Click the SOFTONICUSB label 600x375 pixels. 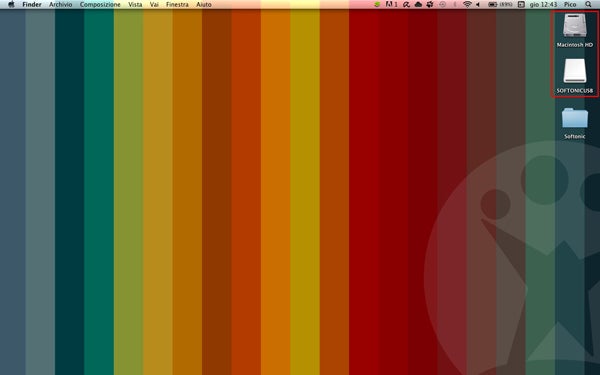coord(575,91)
